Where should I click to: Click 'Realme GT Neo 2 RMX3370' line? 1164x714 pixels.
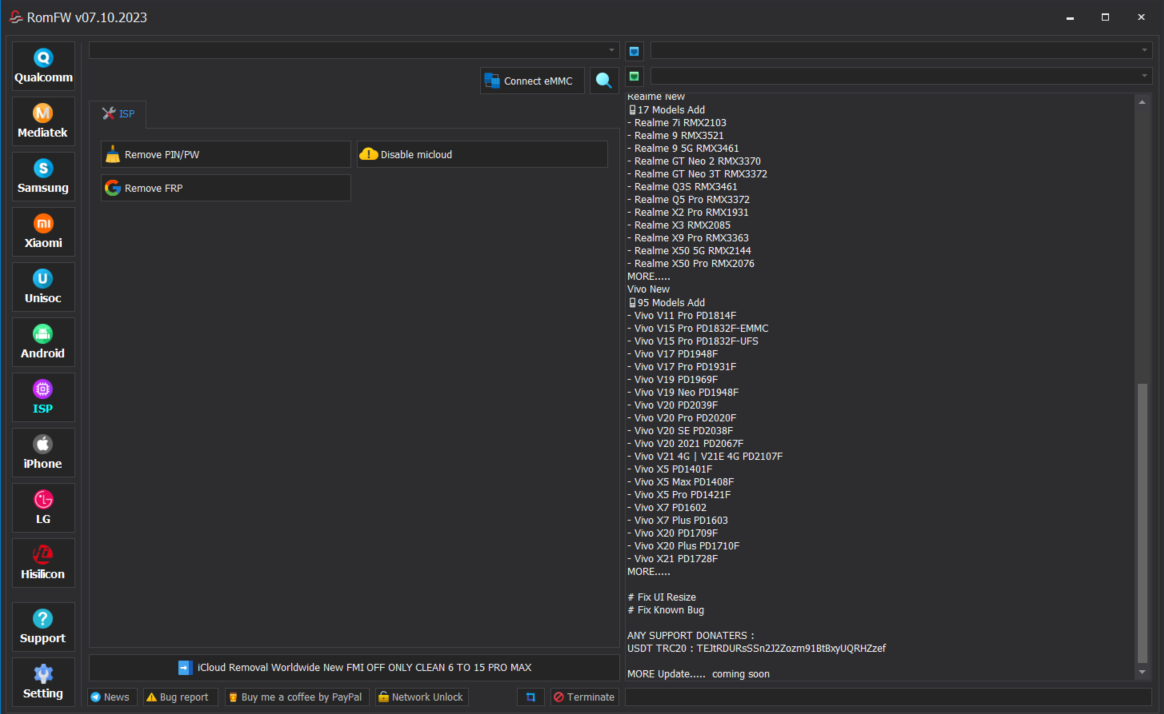tap(694, 161)
